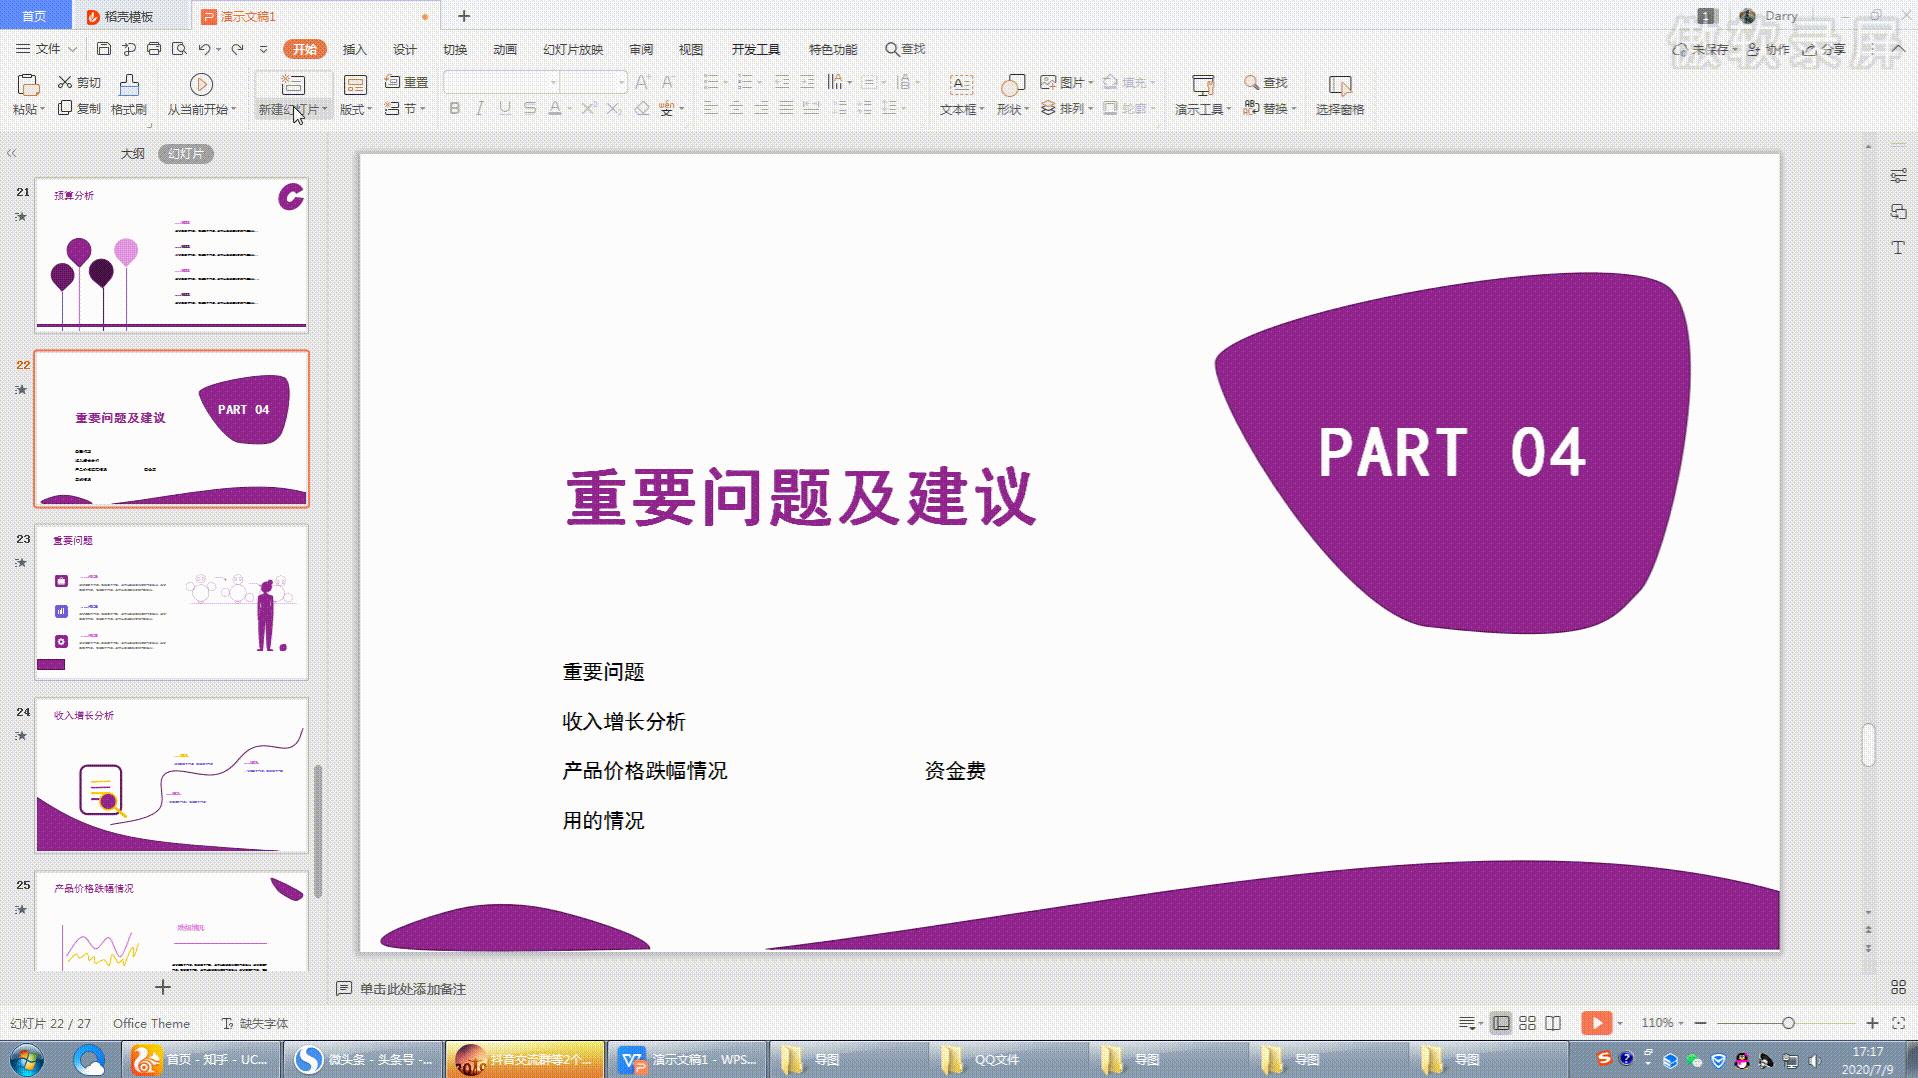Viewport: 1918px width, 1078px height.
Task: Open the Selection Pane (选择窗格)
Action: click(1340, 95)
